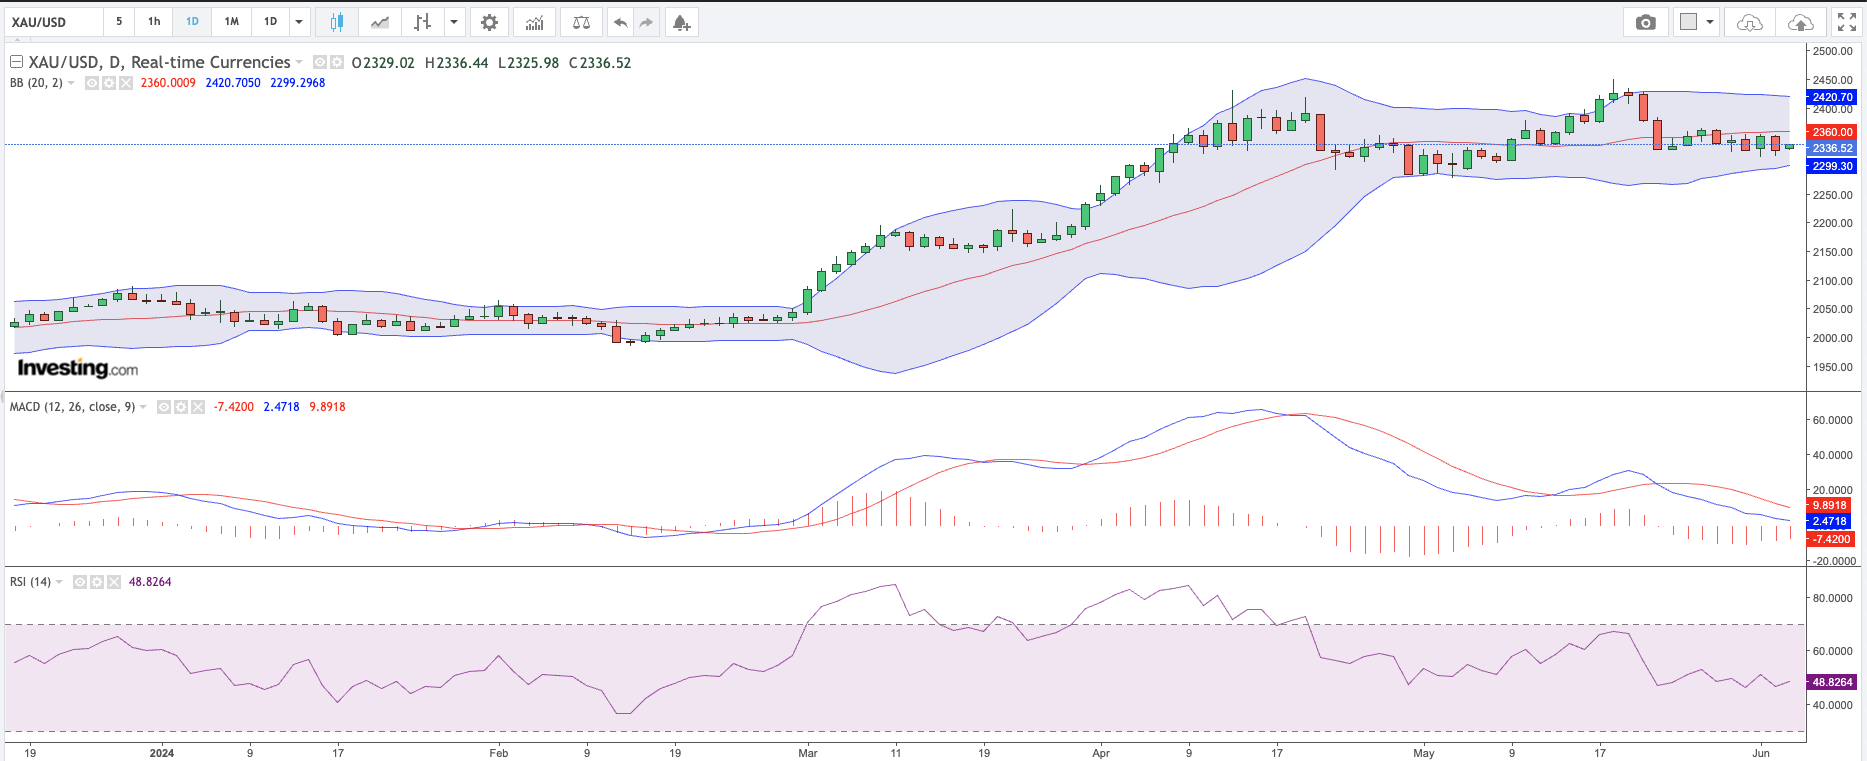
Task: Click the 2420.70 upper band price label
Action: click(1832, 98)
